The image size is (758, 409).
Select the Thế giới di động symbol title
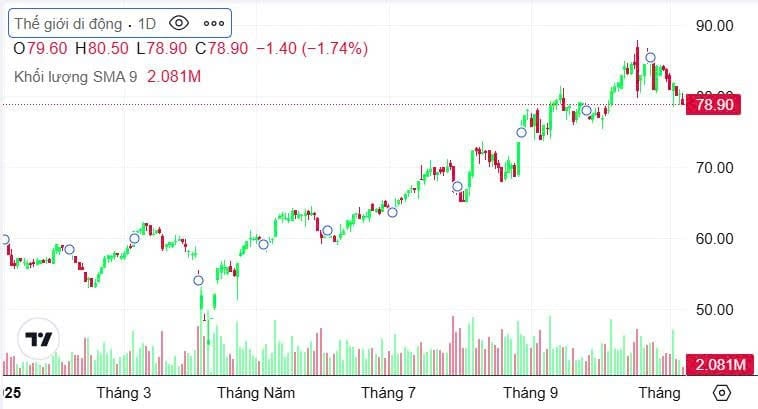[x=68, y=23]
